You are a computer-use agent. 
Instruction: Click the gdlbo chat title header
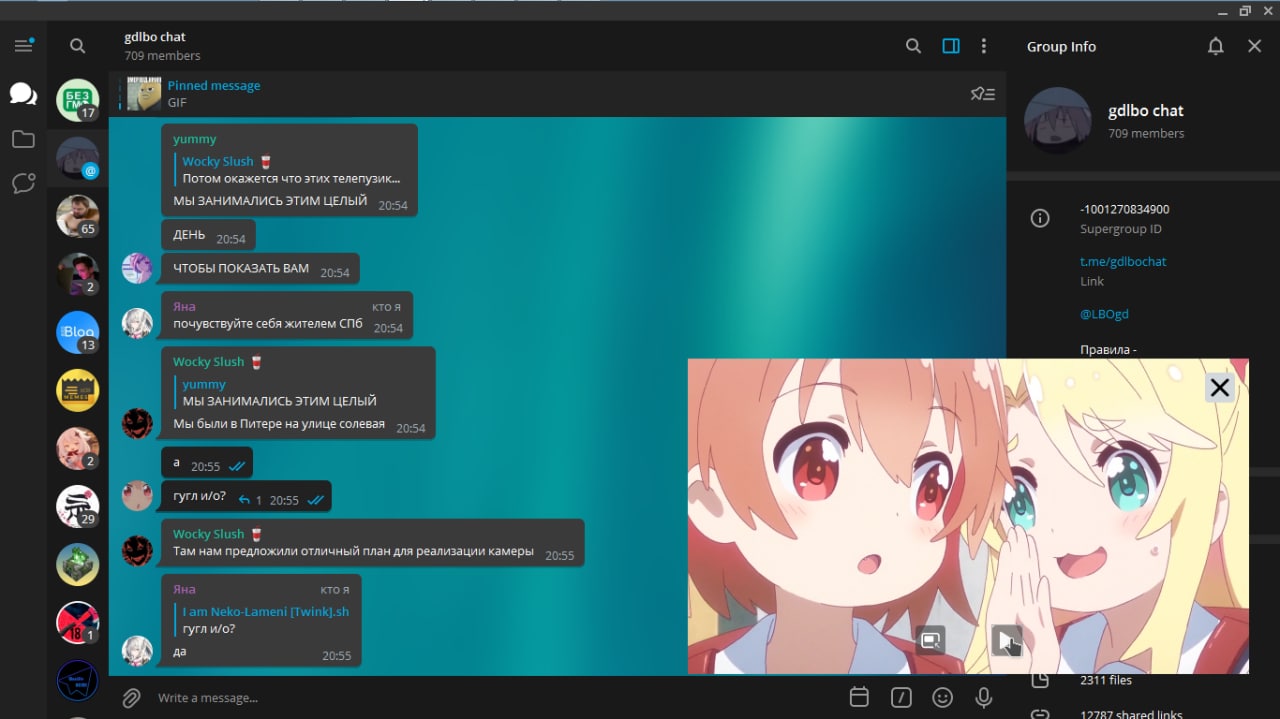[155, 37]
